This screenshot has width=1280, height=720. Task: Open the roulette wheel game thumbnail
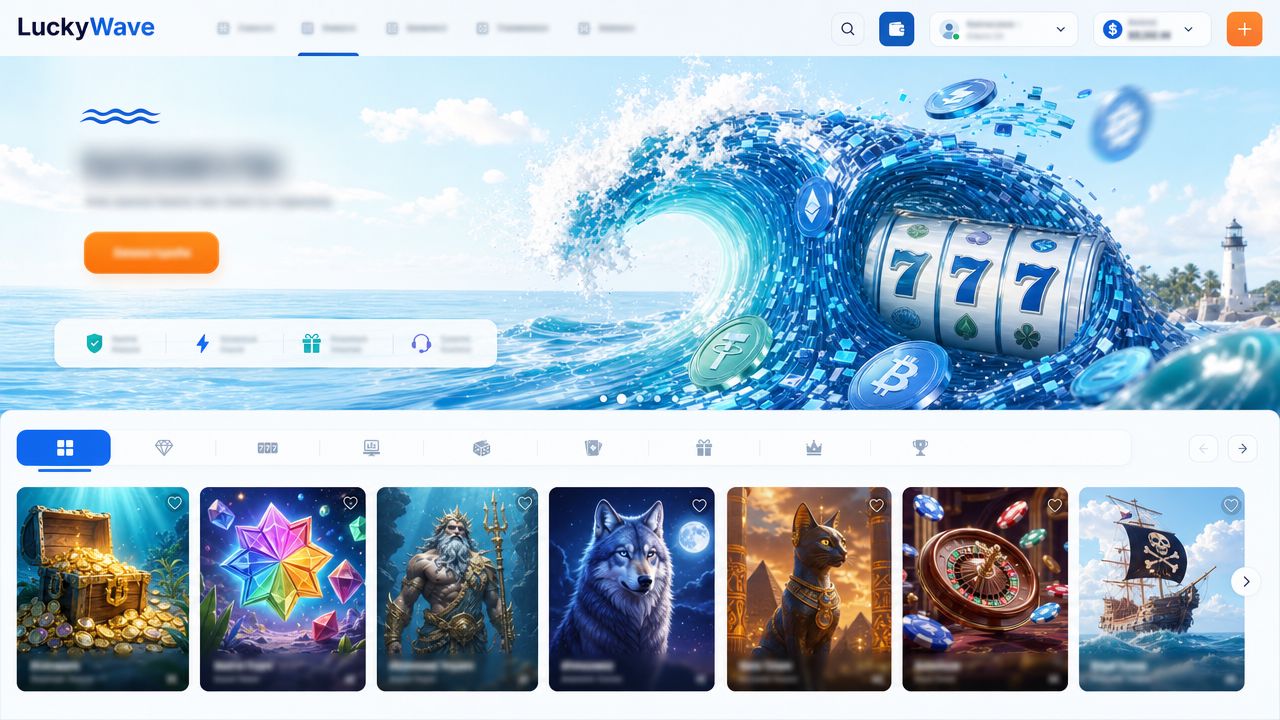click(985, 589)
